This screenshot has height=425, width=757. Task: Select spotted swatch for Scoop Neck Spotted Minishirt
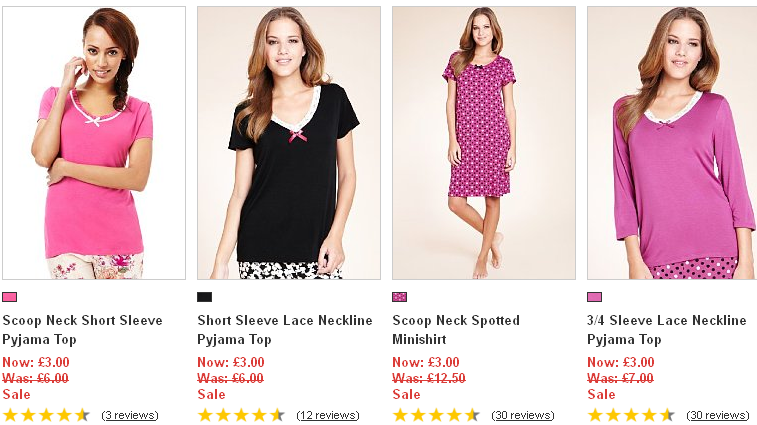click(400, 297)
